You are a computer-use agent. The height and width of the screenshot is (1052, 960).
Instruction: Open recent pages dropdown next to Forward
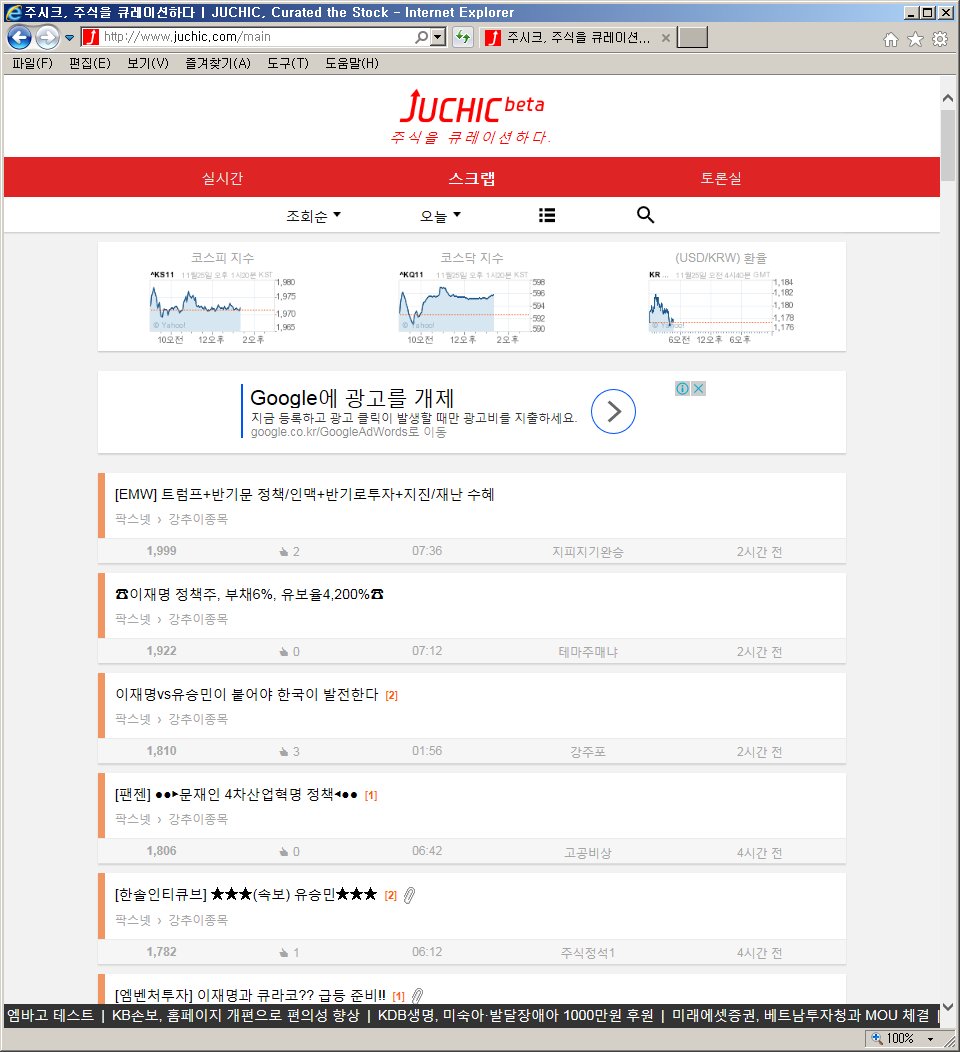(x=69, y=38)
